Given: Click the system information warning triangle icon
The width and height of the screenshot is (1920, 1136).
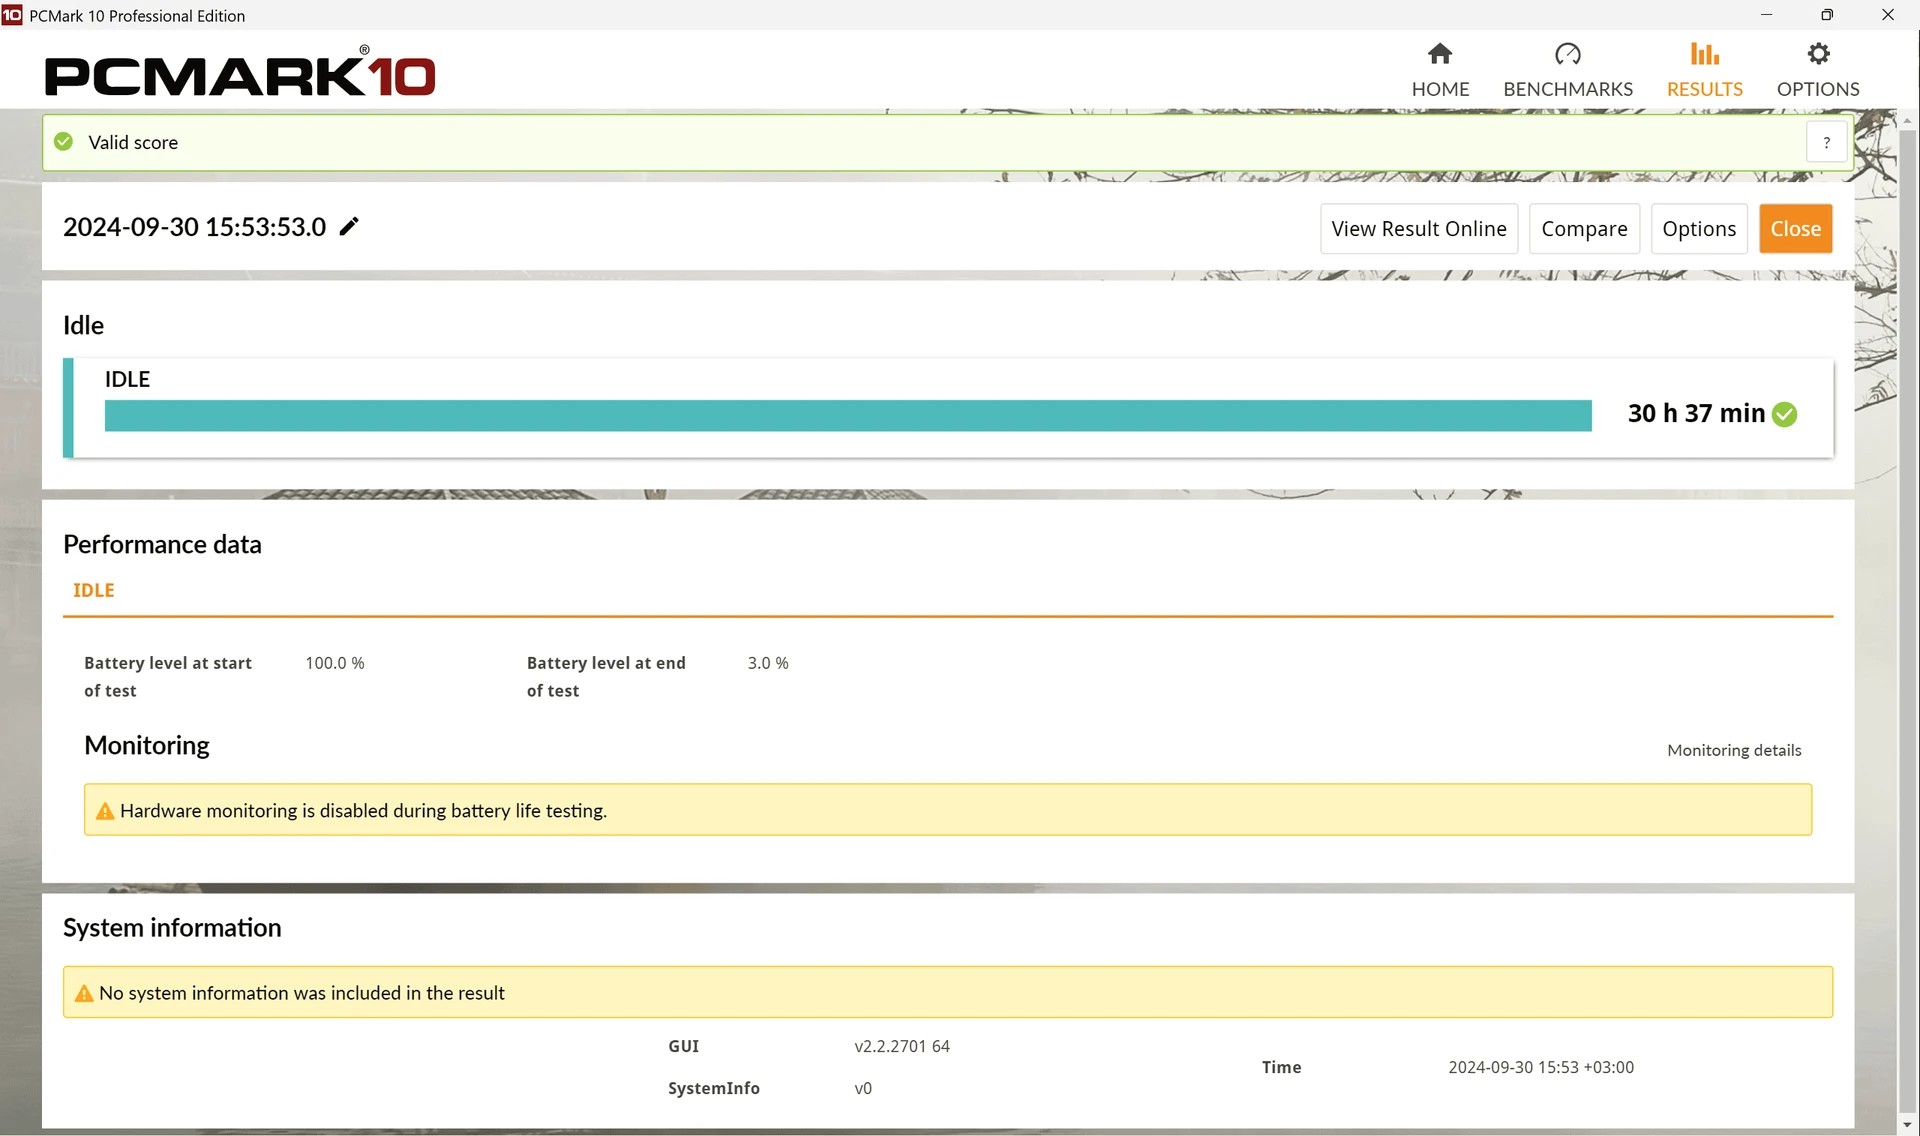Looking at the screenshot, I should coord(84,994).
